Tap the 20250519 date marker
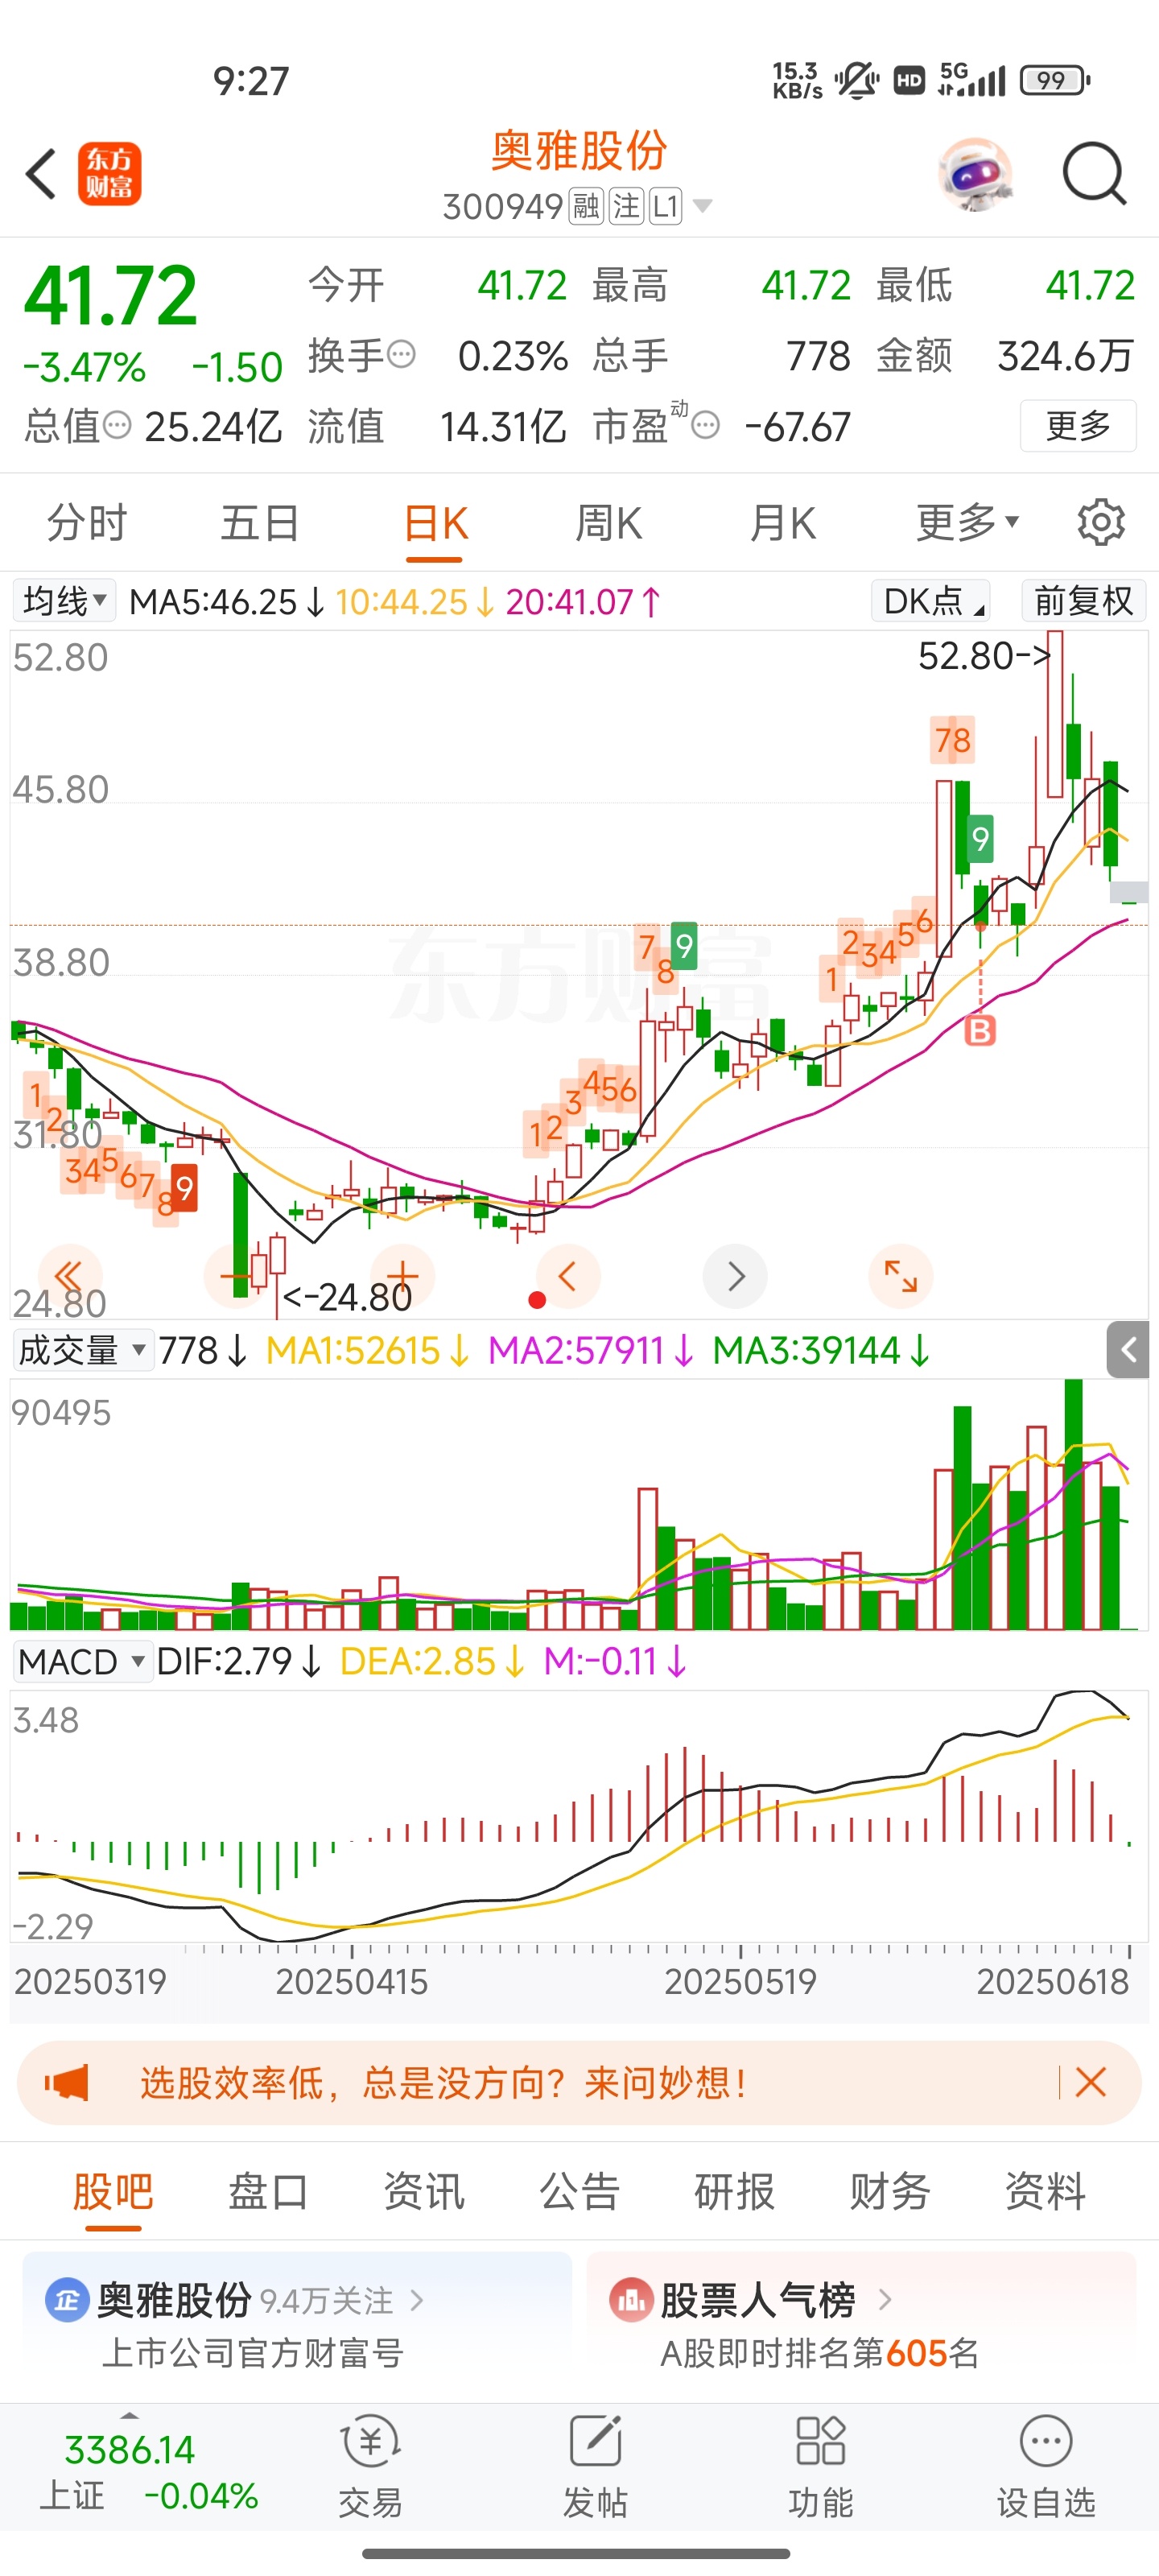Screen dimensions: 1159x2576 [741, 1982]
